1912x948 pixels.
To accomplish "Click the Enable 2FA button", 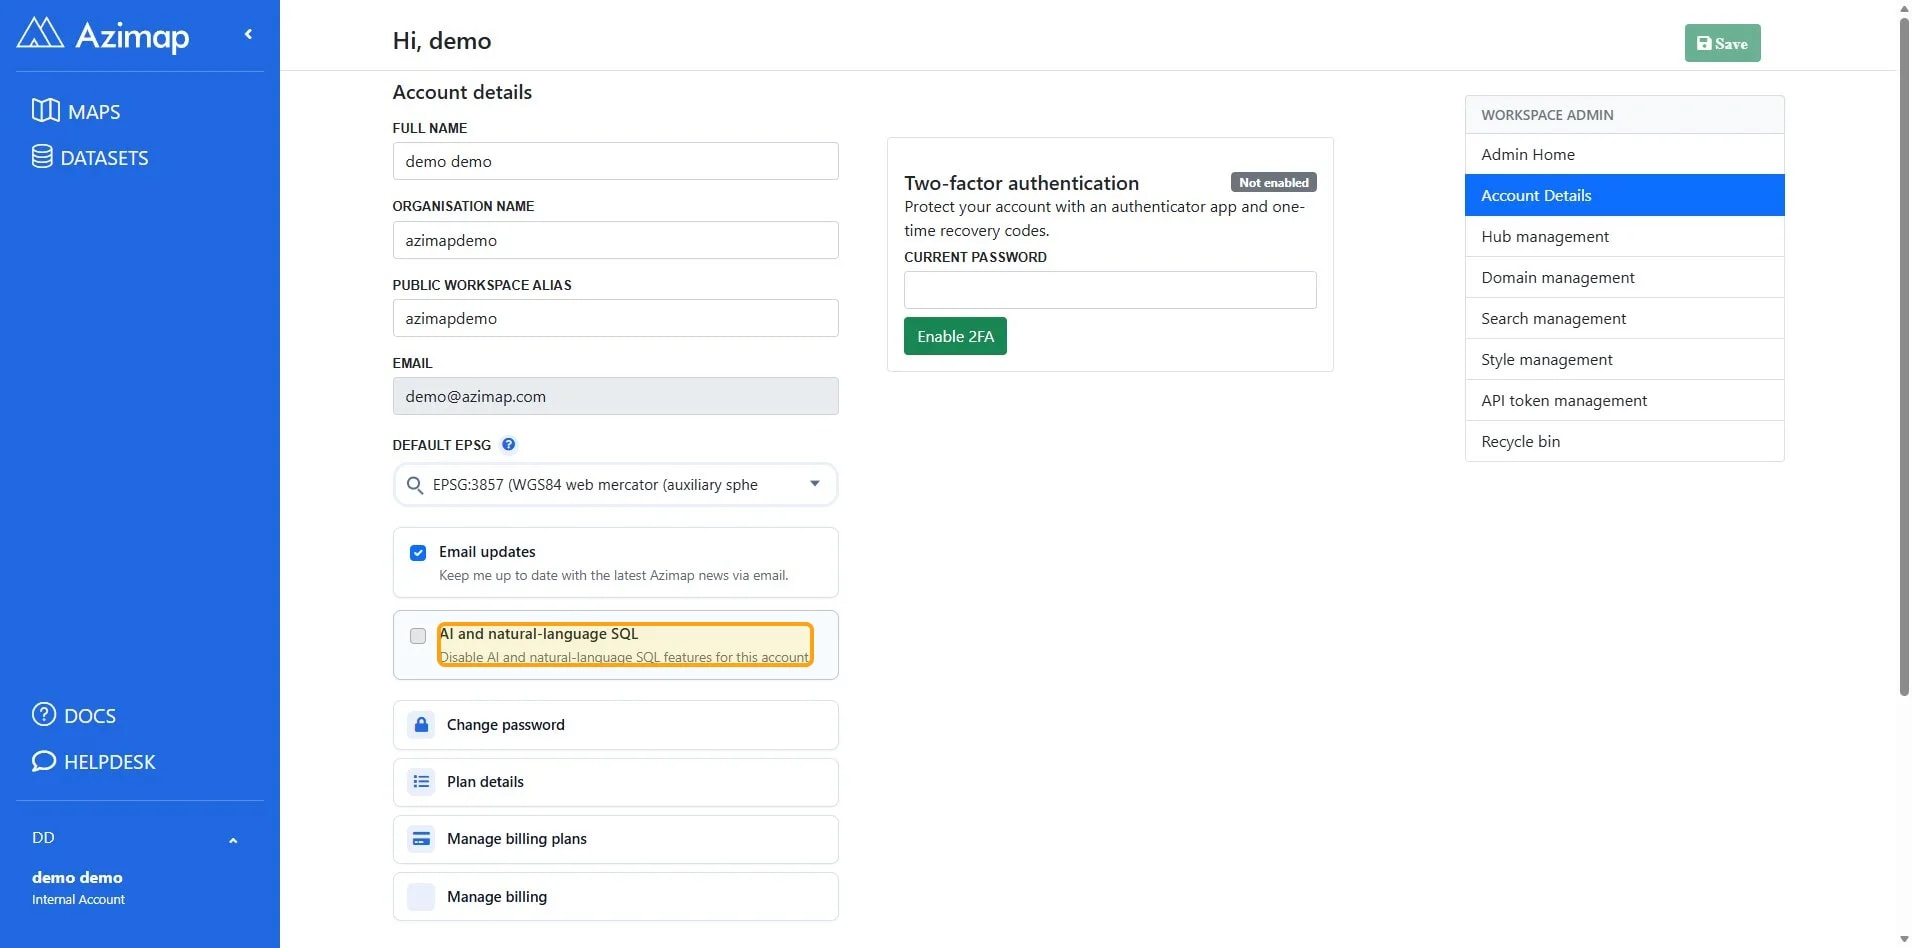I will pyautogui.click(x=955, y=336).
